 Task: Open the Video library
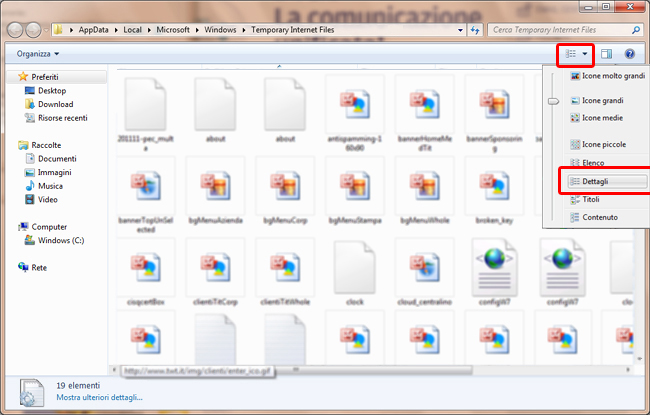48,200
